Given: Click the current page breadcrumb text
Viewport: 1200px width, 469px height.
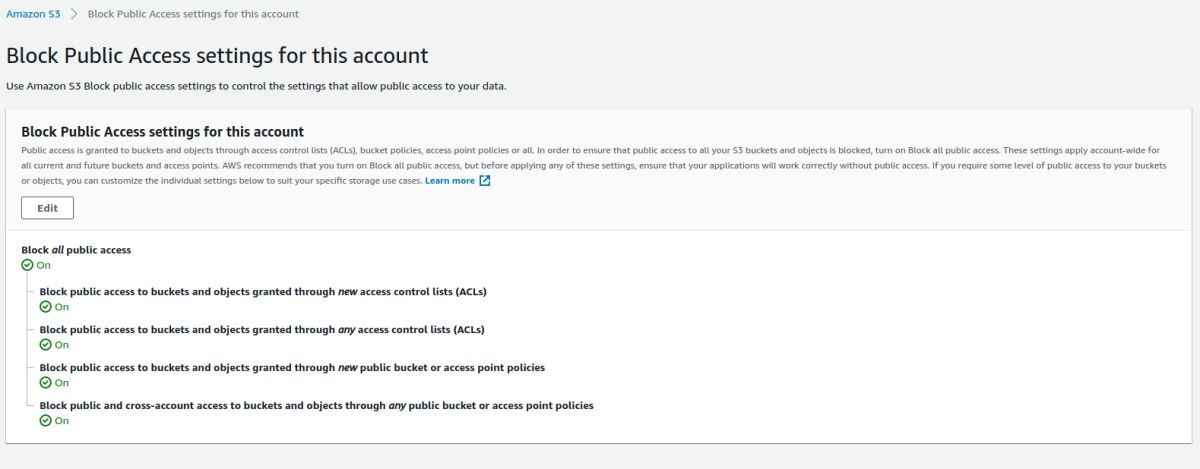Looking at the screenshot, I should click(193, 14).
